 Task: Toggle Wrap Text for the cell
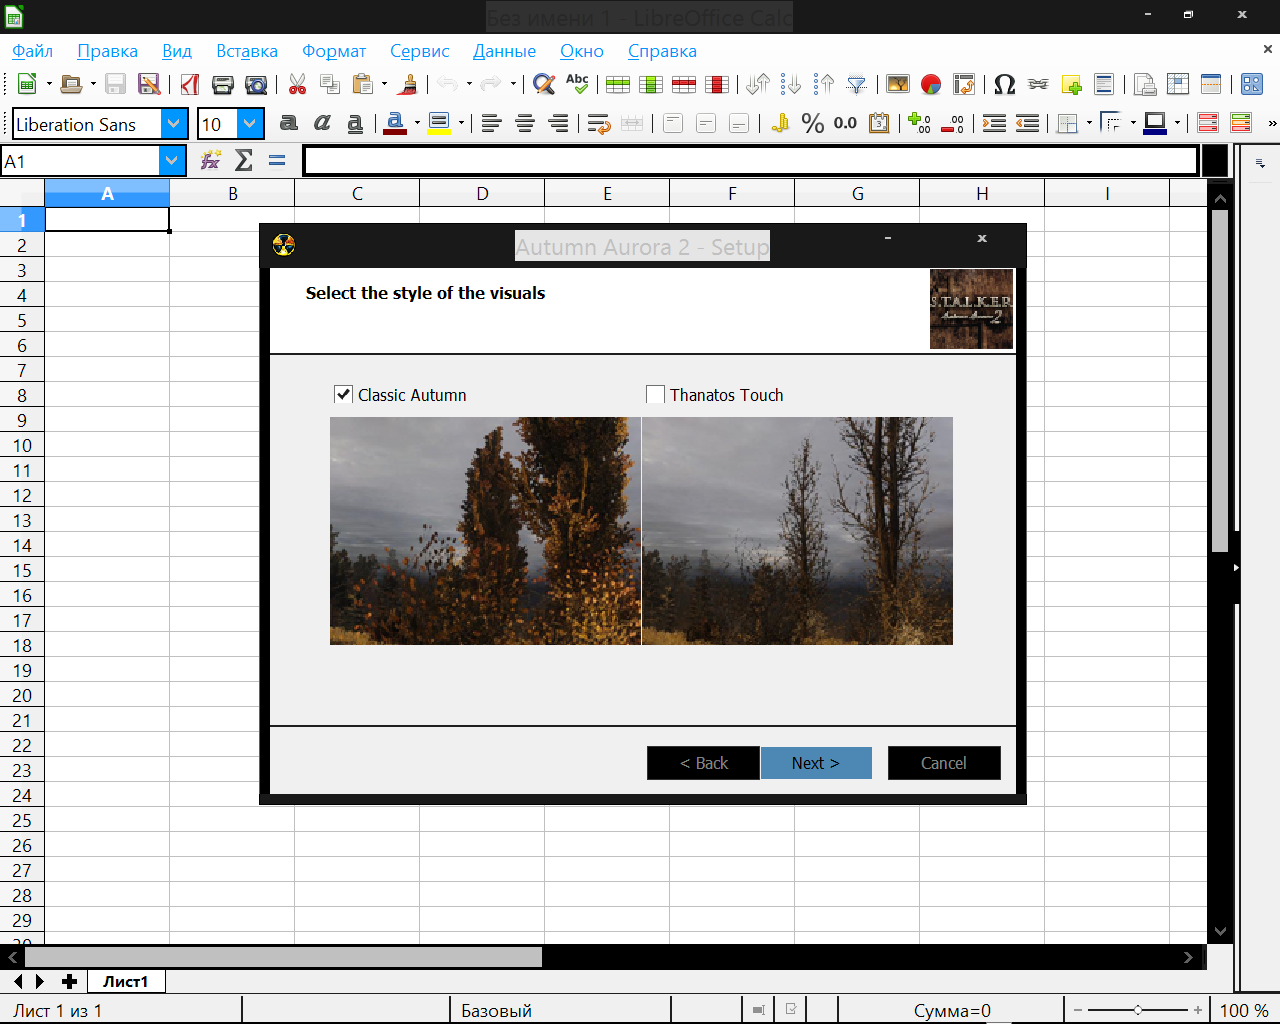[599, 123]
